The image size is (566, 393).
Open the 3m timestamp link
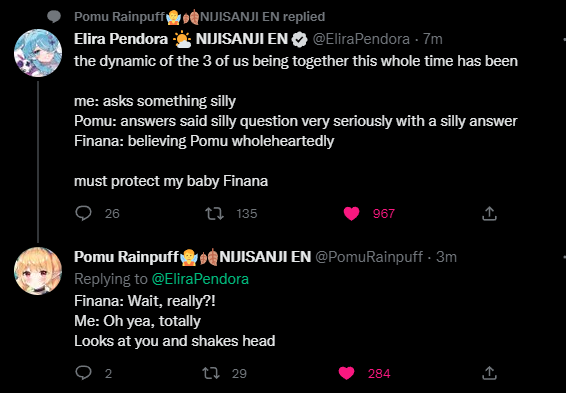[447, 257]
